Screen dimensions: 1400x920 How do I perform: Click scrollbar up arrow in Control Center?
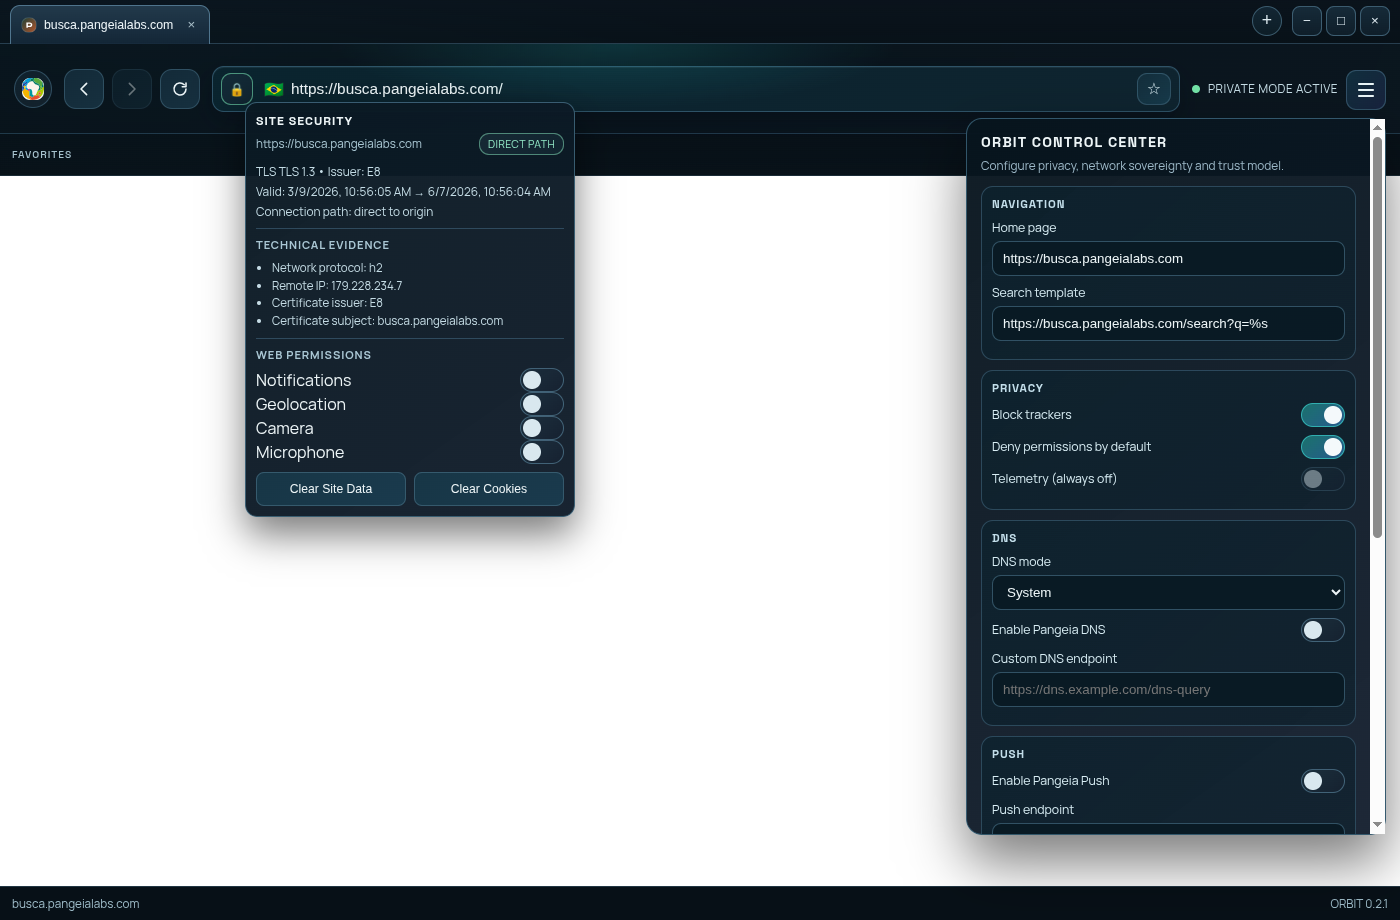click(1377, 127)
